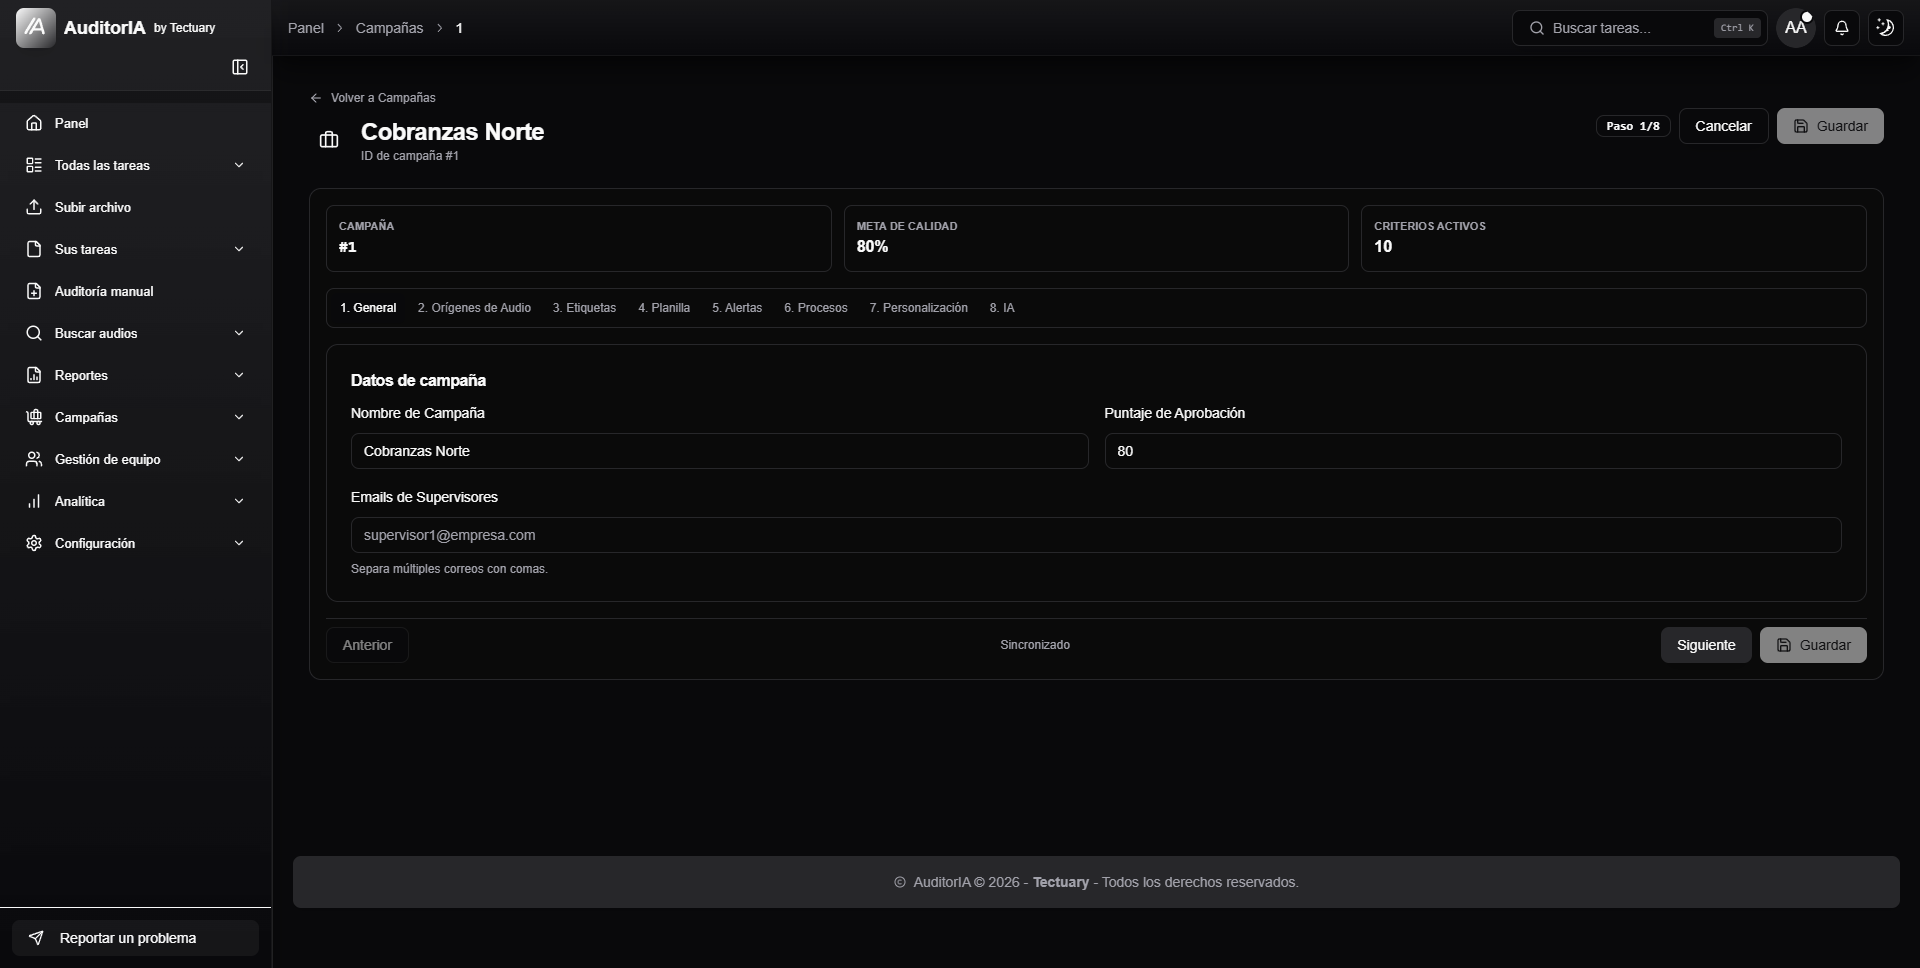
Task: Open the AA user avatar menu
Action: click(1796, 28)
